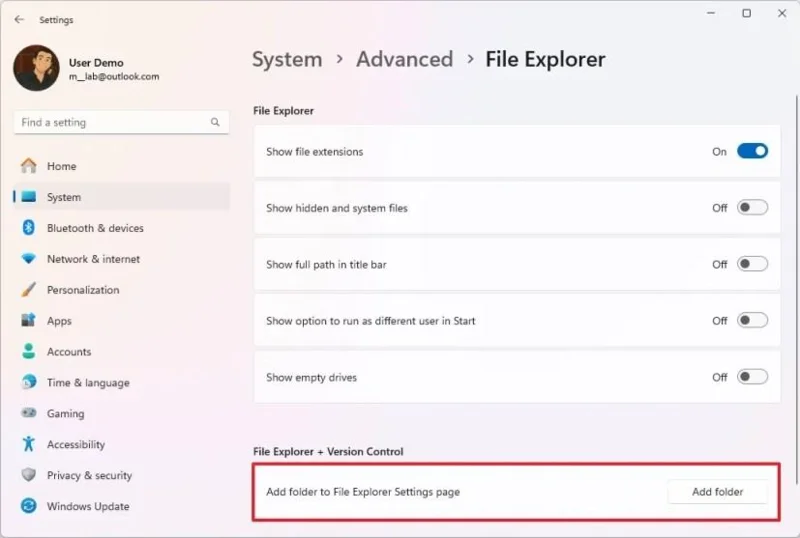Click the vertical scrollbar on the right

[x=797, y=289]
